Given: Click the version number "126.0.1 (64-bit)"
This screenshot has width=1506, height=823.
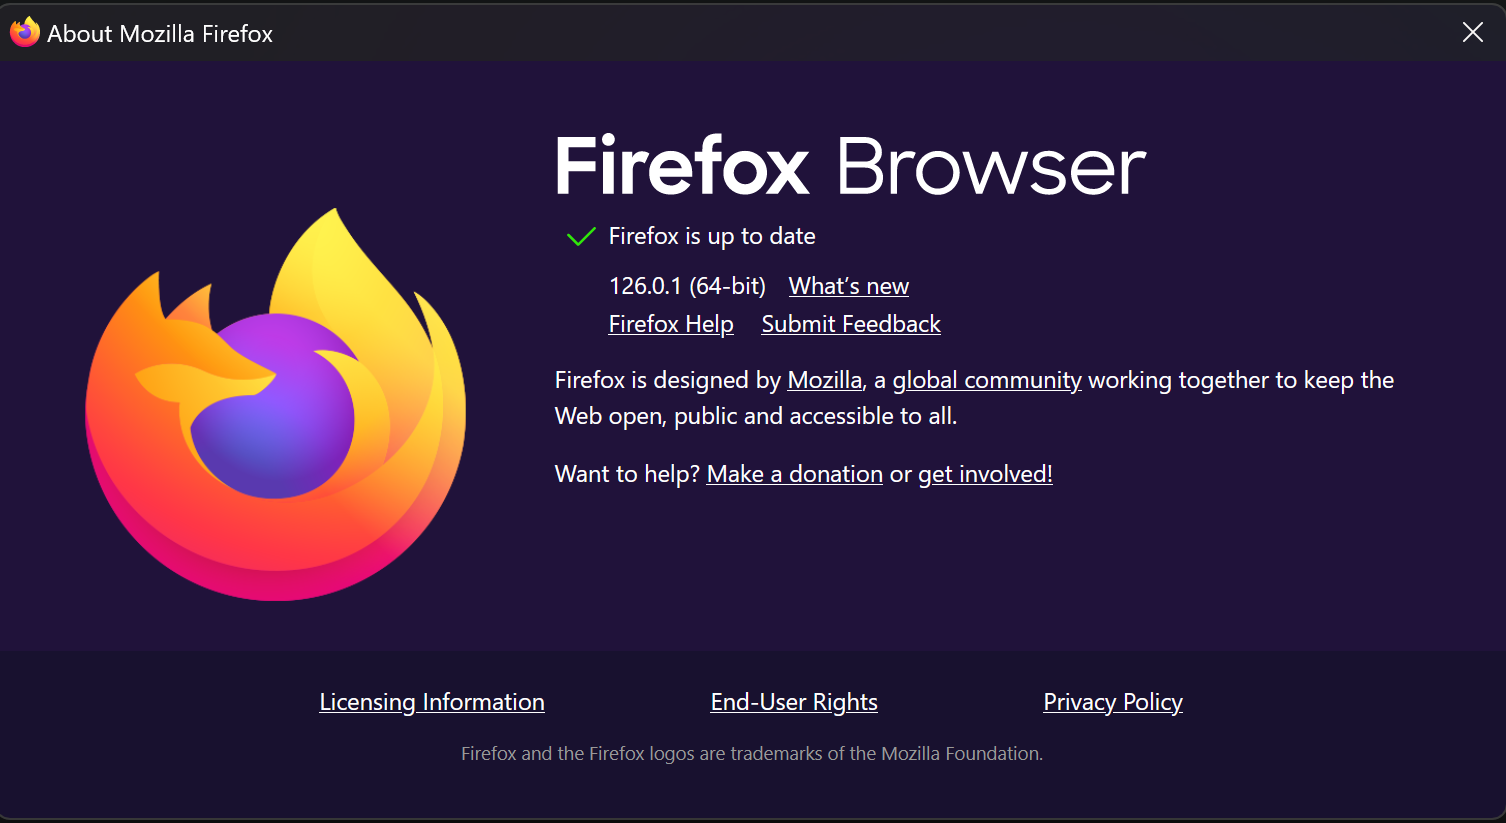Looking at the screenshot, I should pyautogui.click(x=687, y=286).
